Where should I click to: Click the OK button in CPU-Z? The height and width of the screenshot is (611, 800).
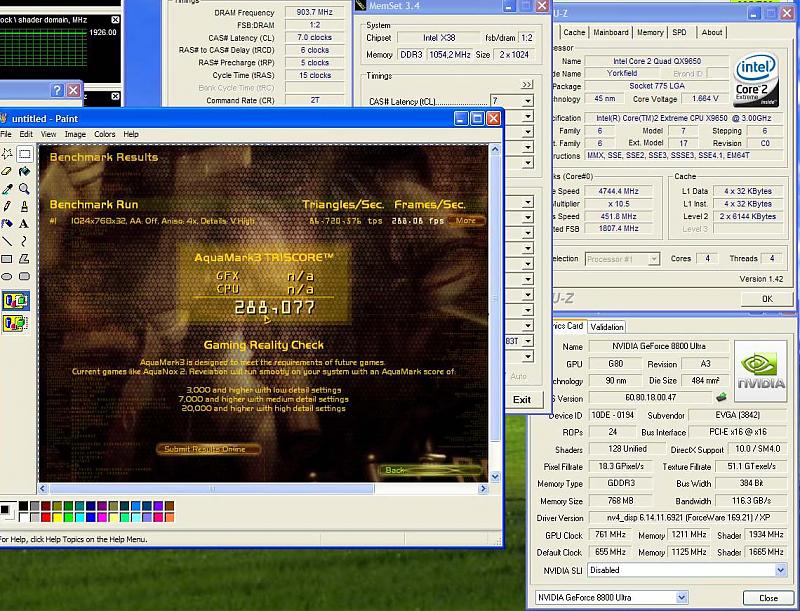(x=767, y=299)
